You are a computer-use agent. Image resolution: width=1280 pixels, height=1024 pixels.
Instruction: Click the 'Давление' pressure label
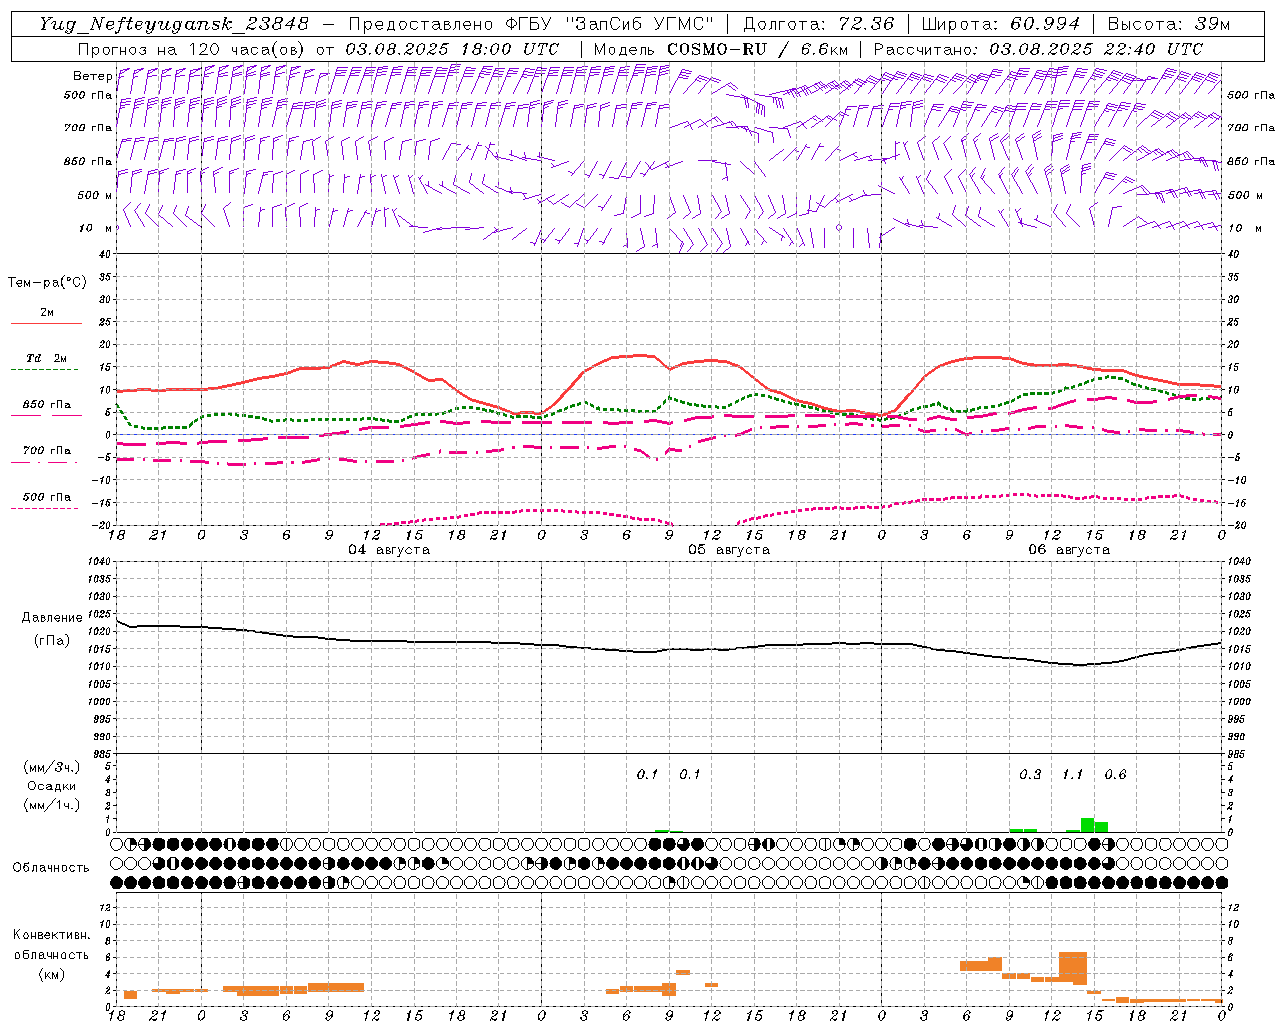(x=52, y=618)
